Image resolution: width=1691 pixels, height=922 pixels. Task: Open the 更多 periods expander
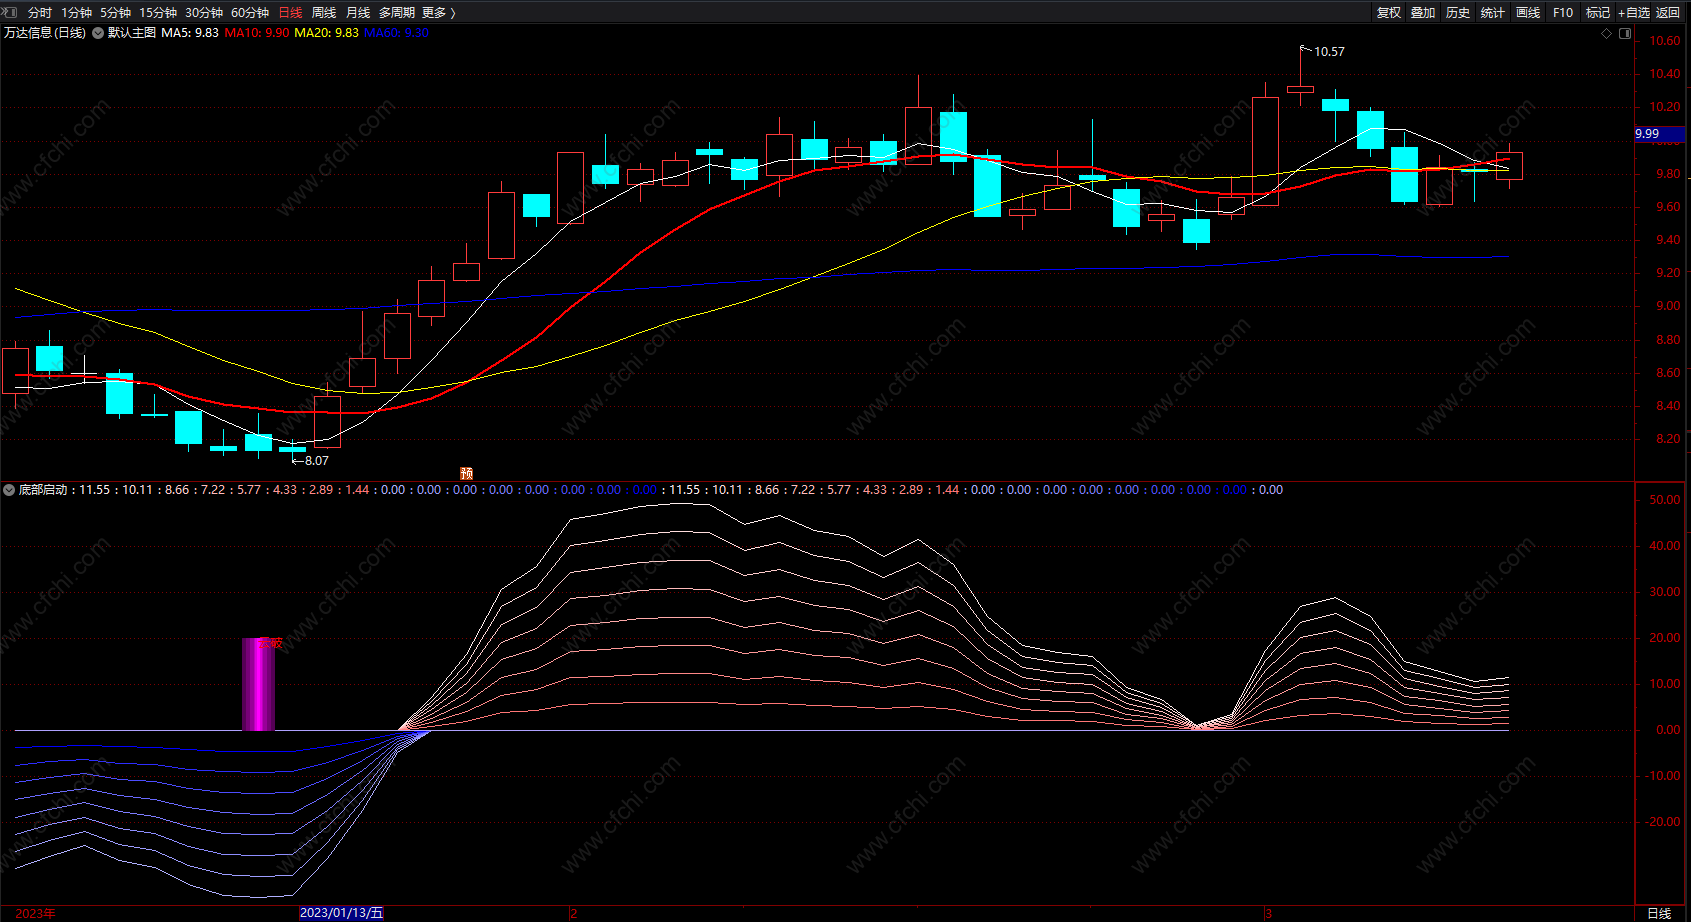439,12
